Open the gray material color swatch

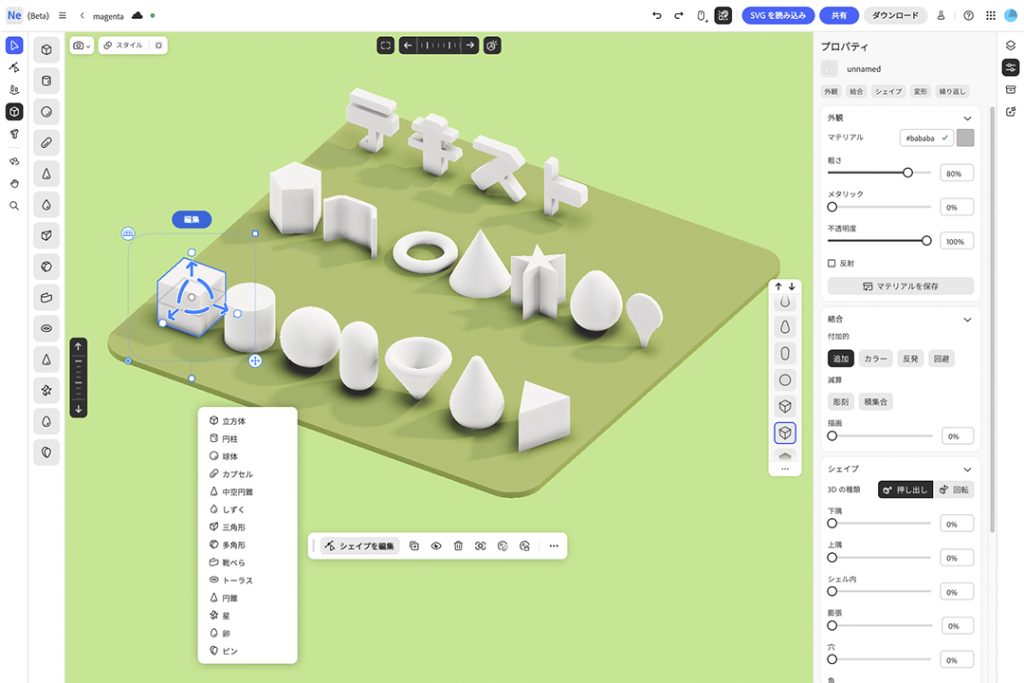click(965, 138)
